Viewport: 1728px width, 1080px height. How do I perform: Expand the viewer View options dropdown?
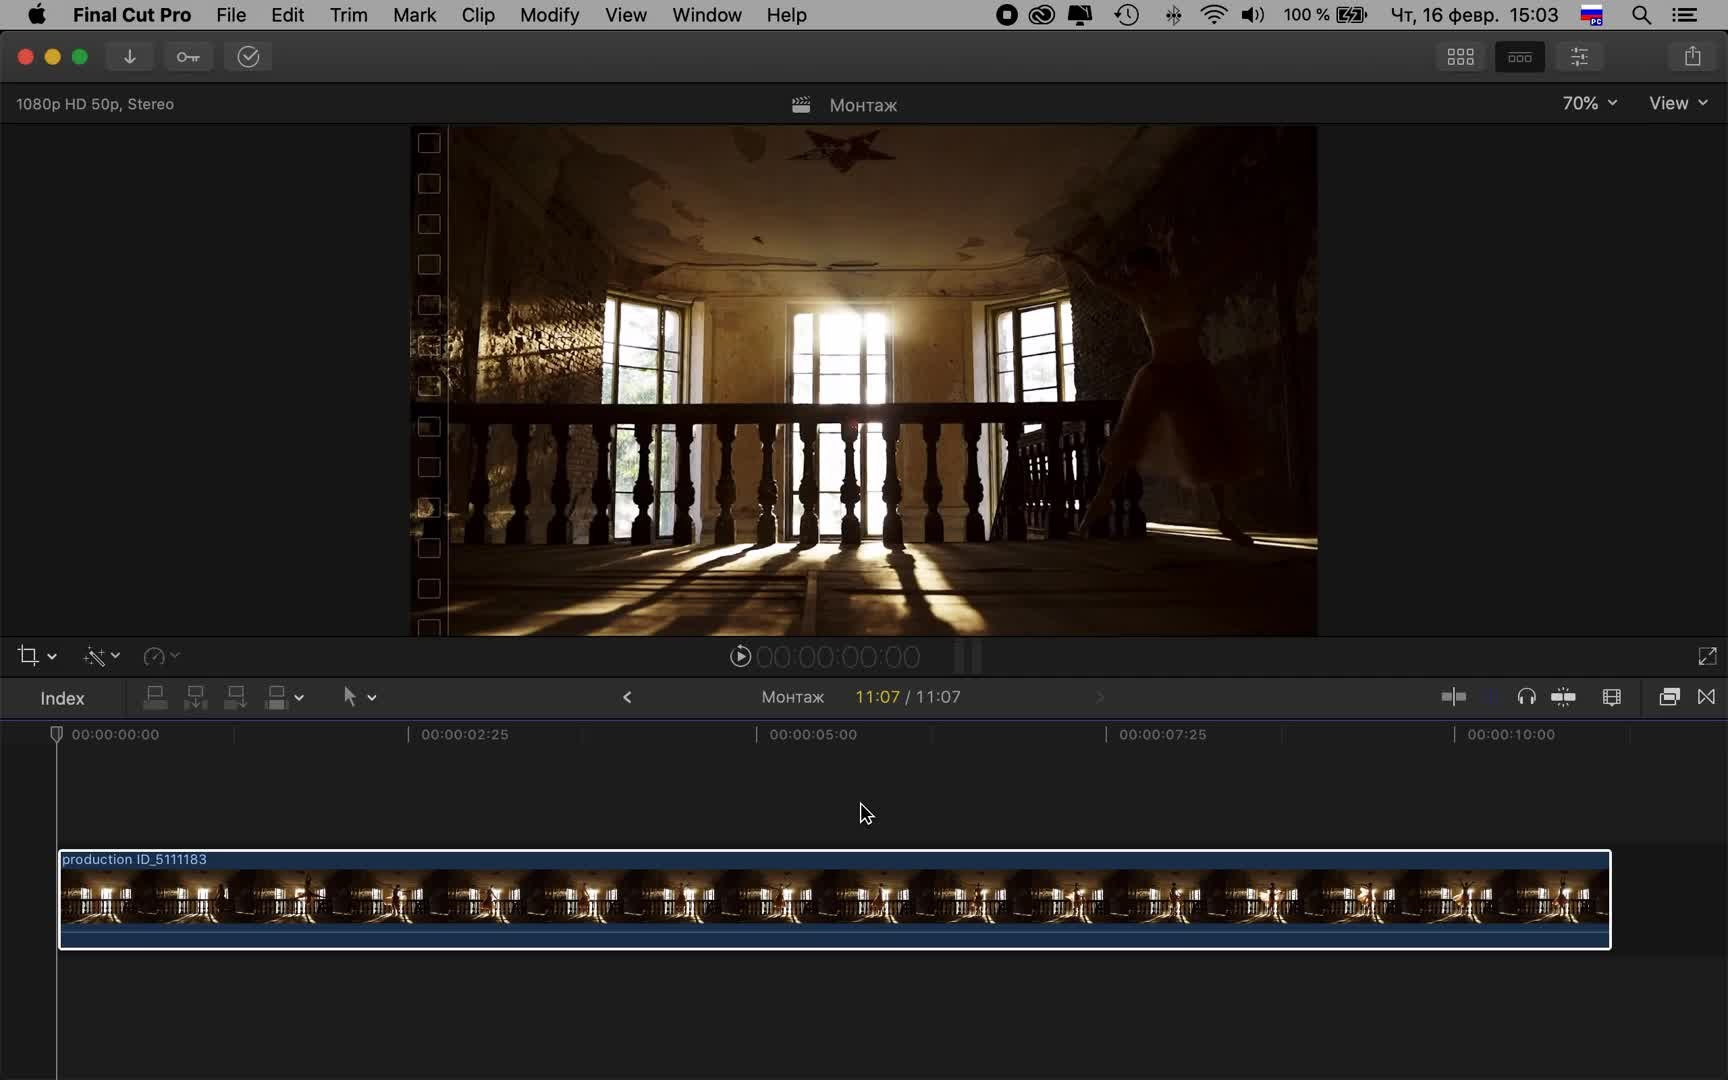[1677, 103]
